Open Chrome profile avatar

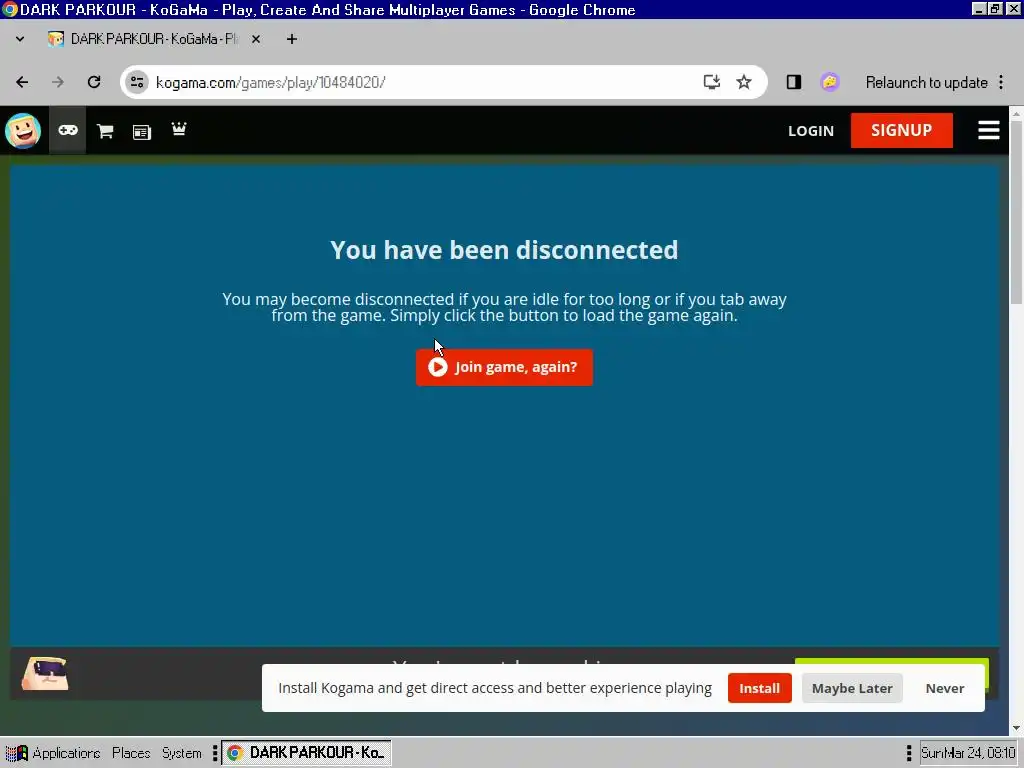(829, 82)
